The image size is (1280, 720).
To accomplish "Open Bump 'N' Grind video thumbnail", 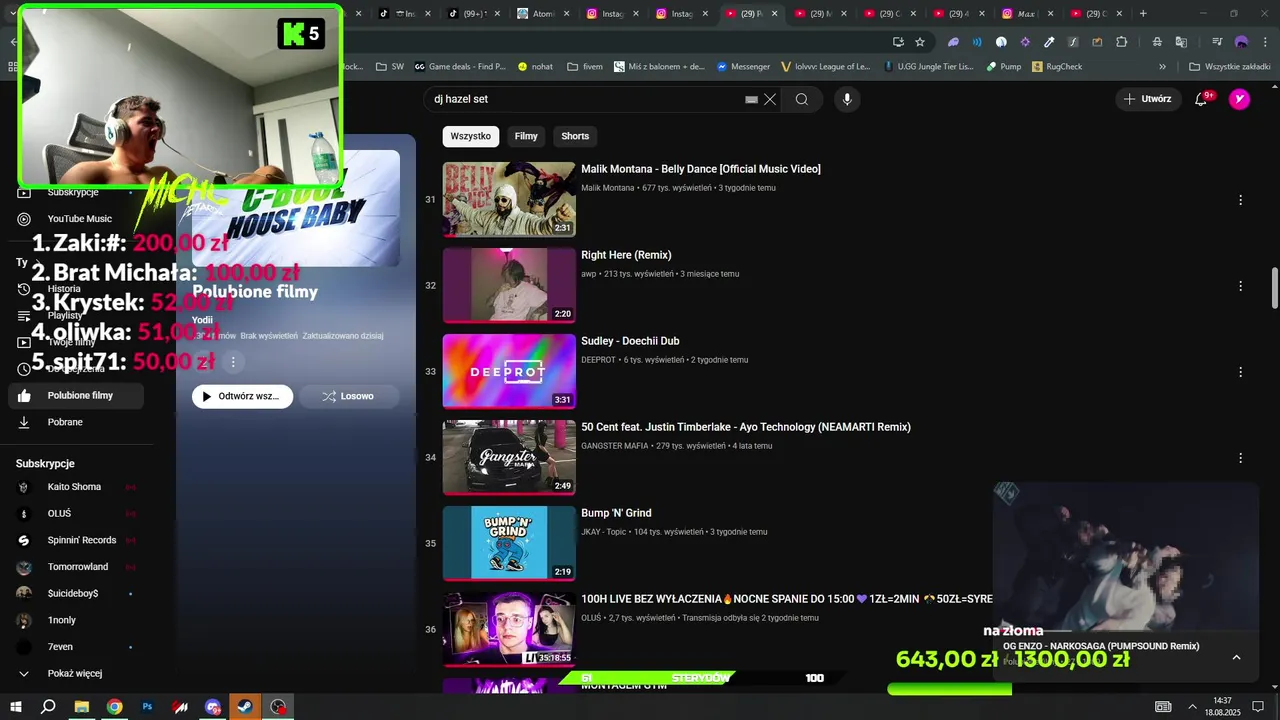I will click(x=509, y=543).
